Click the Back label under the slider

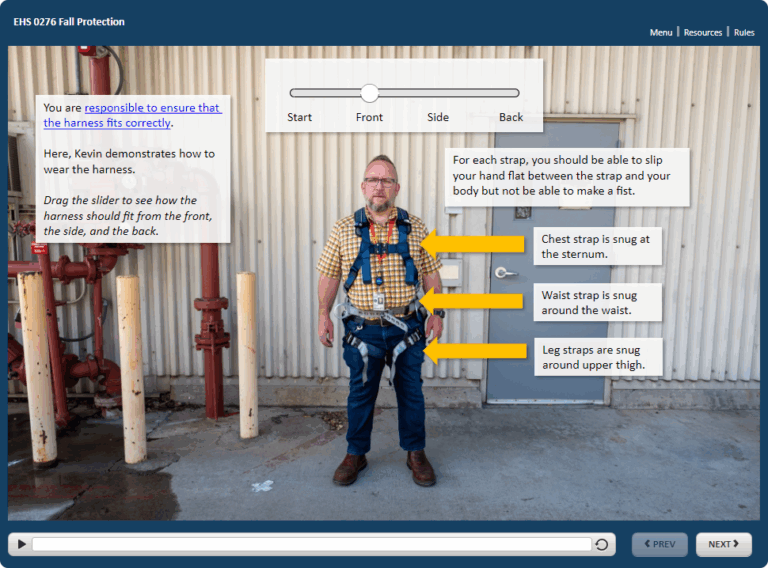511,117
